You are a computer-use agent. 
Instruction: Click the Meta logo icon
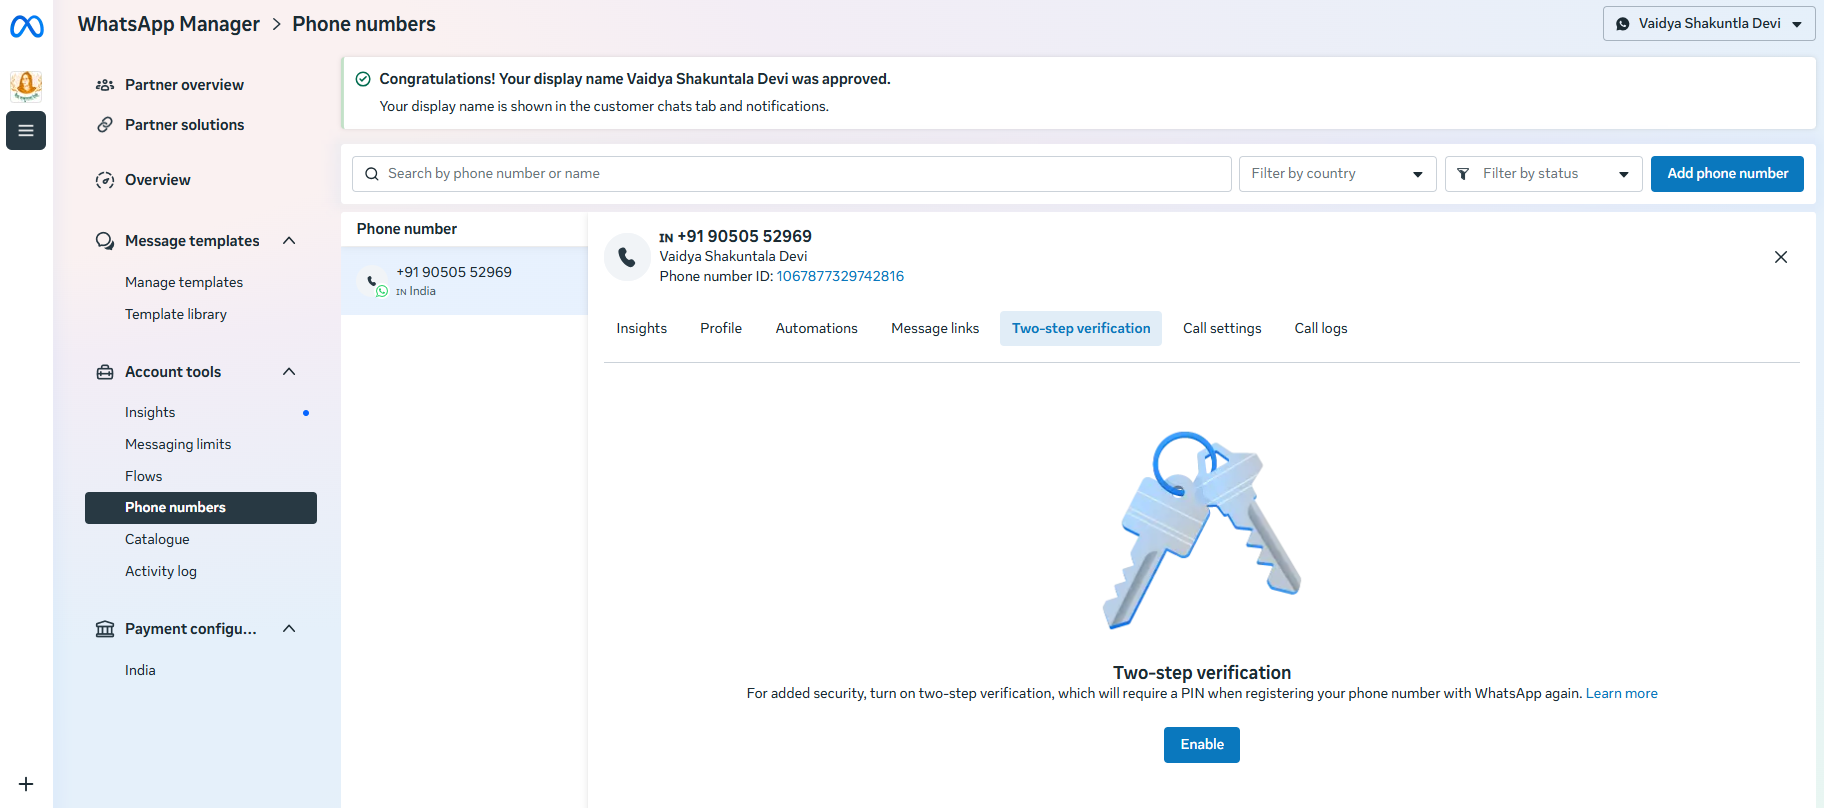(x=26, y=27)
